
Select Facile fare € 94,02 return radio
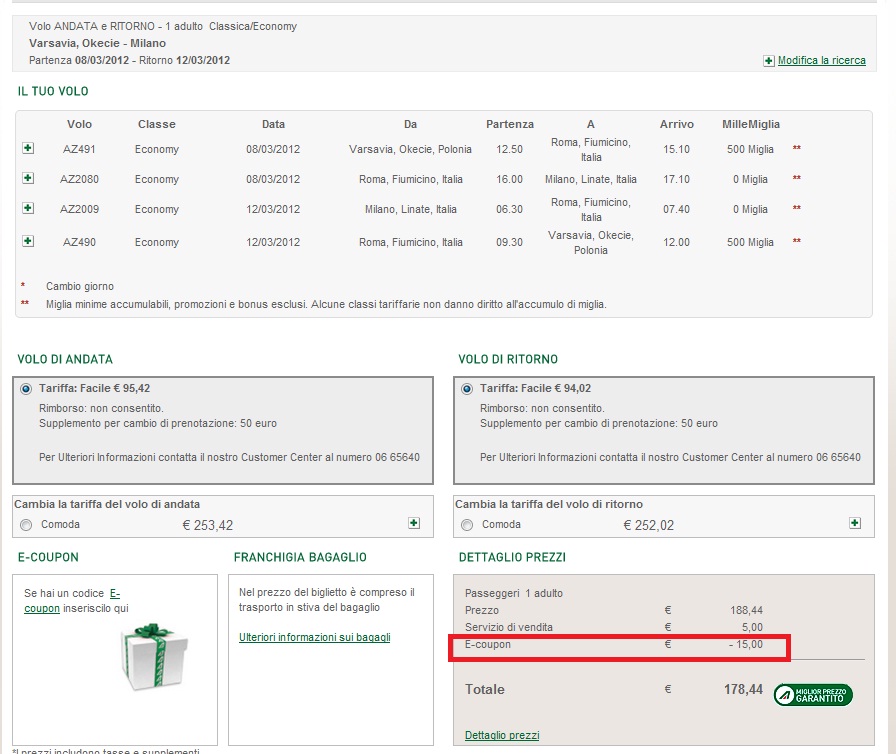[467, 389]
